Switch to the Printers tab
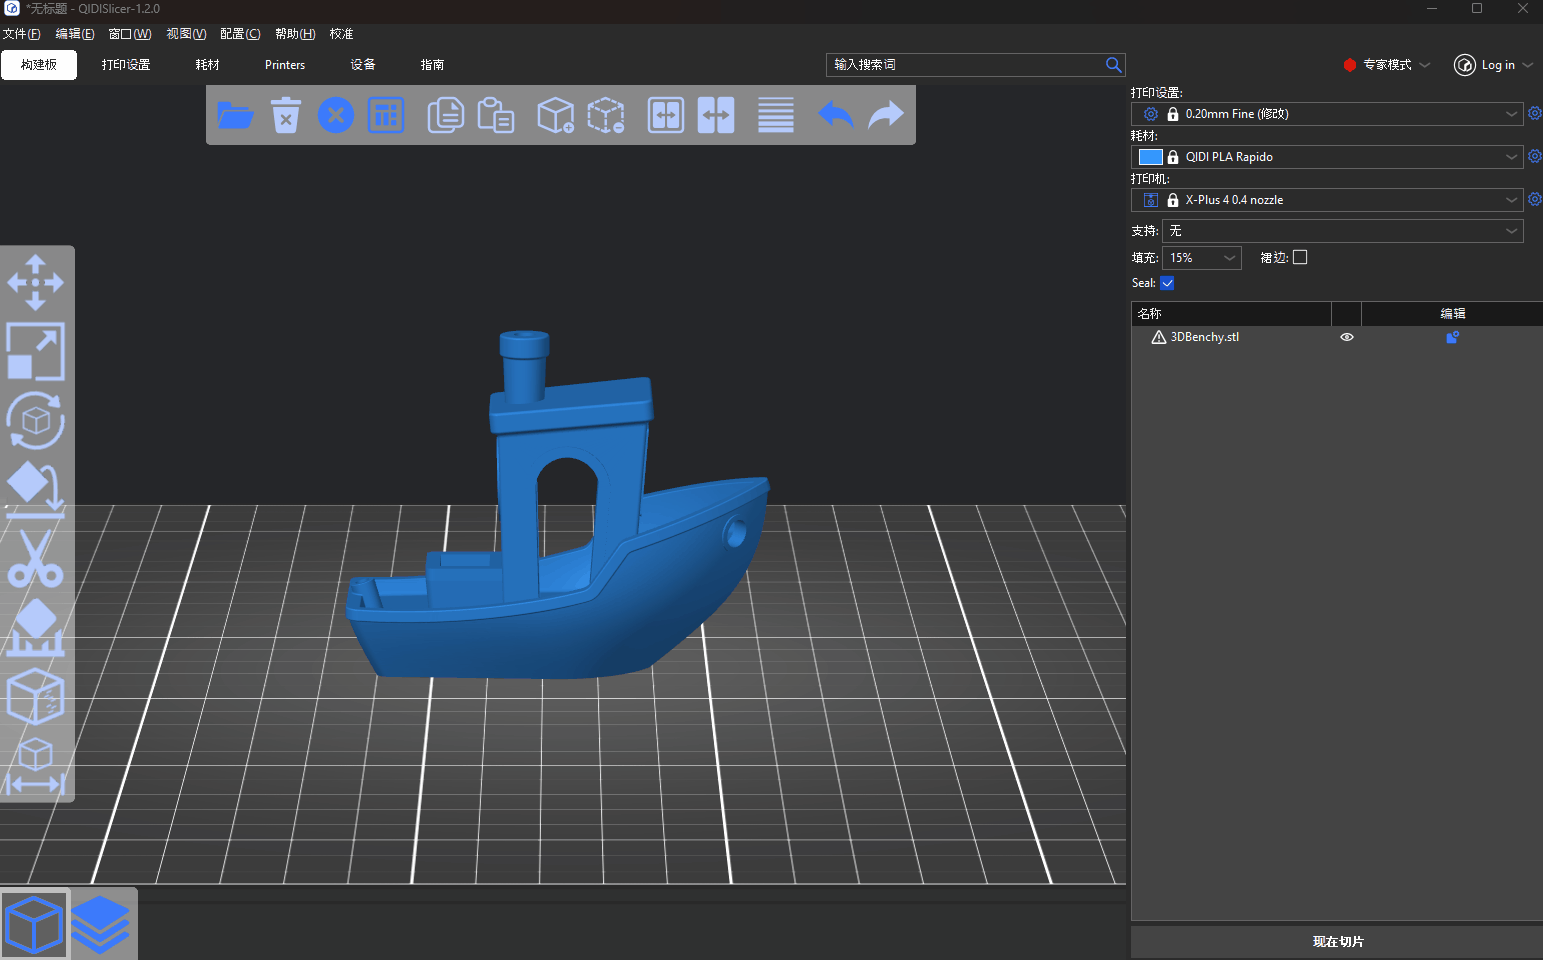 (285, 65)
